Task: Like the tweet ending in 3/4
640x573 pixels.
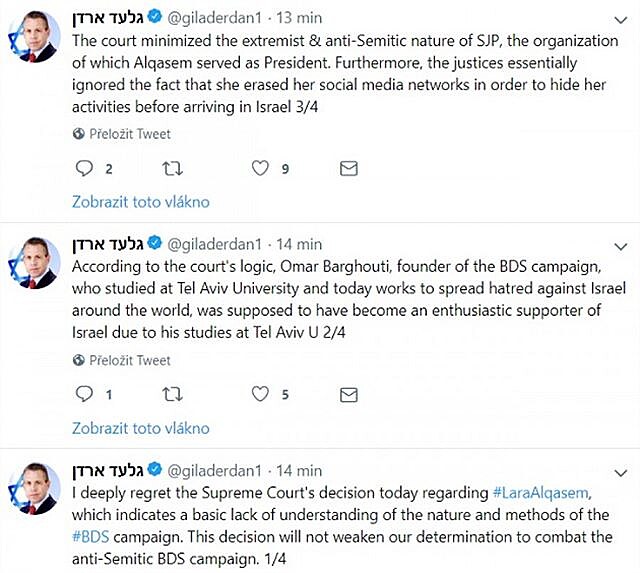Action: click(260, 168)
